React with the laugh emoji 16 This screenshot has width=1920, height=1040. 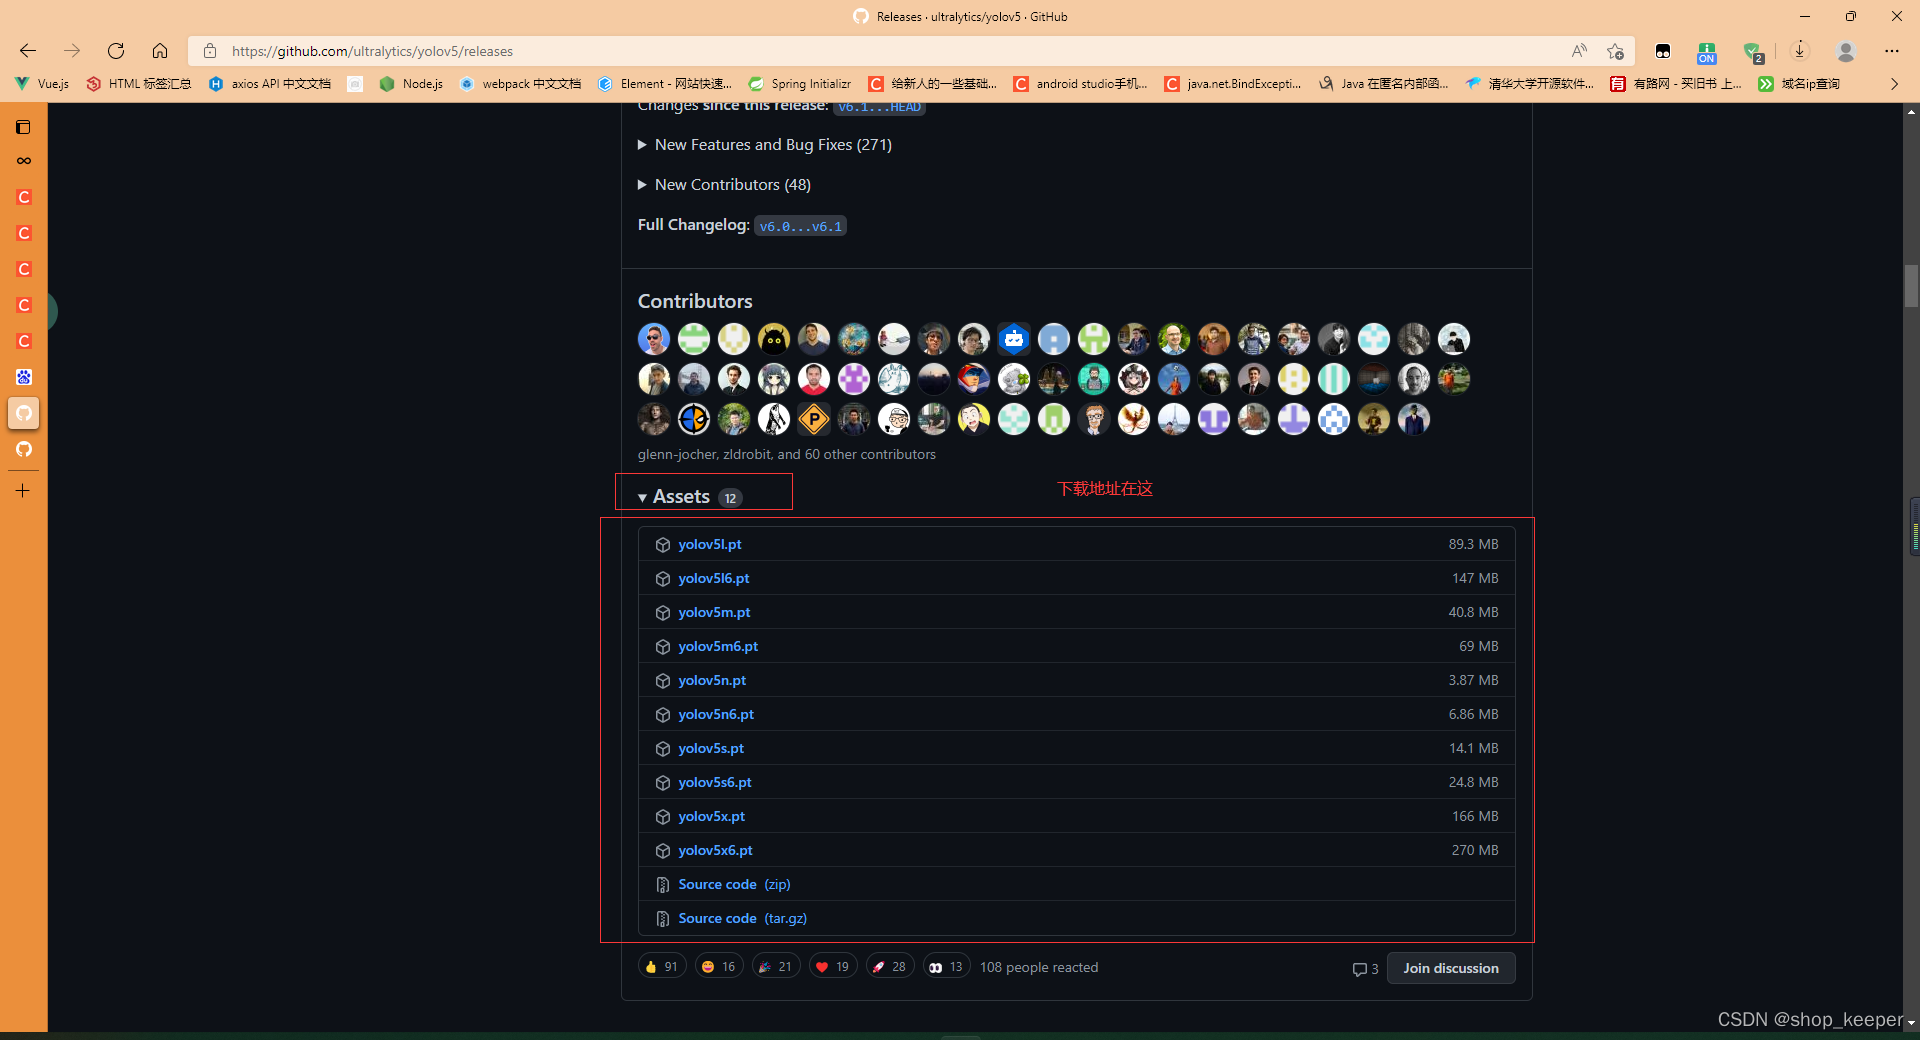[x=719, y=967]
